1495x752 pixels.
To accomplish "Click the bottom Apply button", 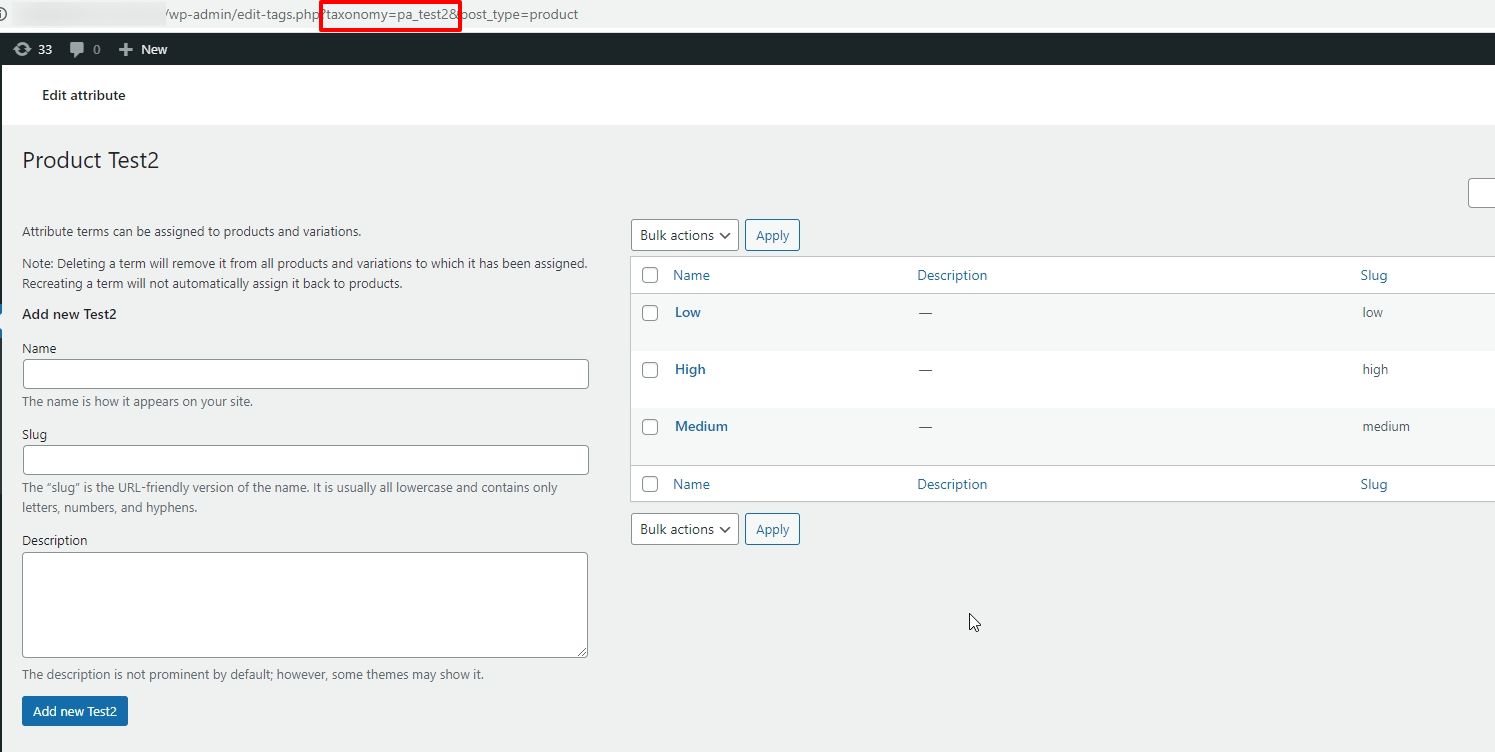I will click(x=772, y=529).
